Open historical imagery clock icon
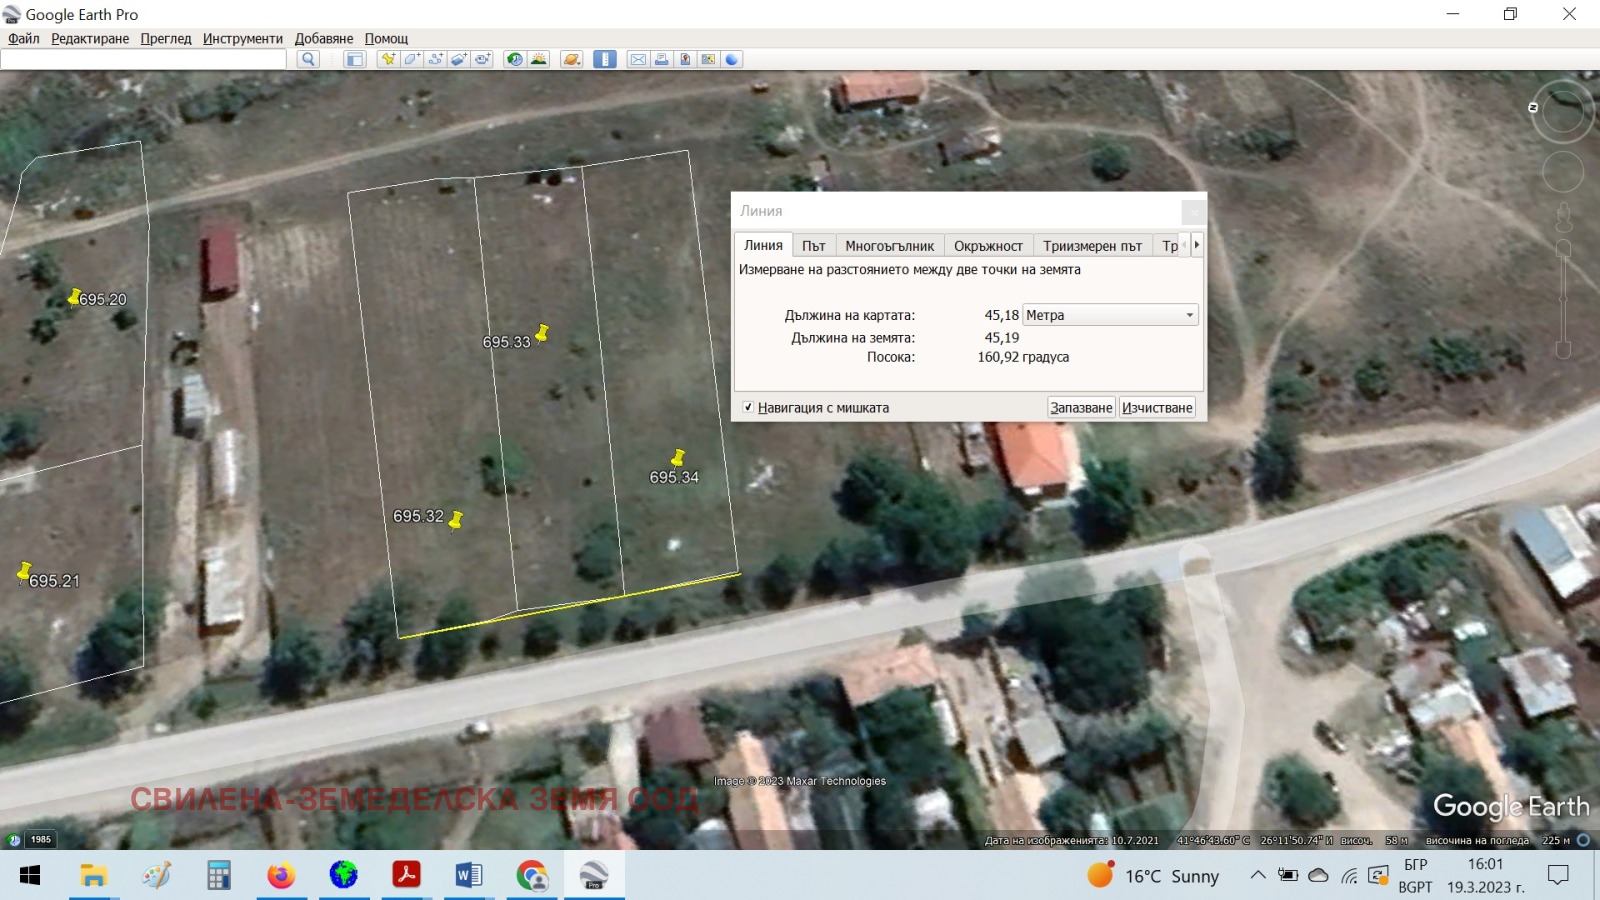The width and height of the screenshot is (1600, 900). [514, 59]
